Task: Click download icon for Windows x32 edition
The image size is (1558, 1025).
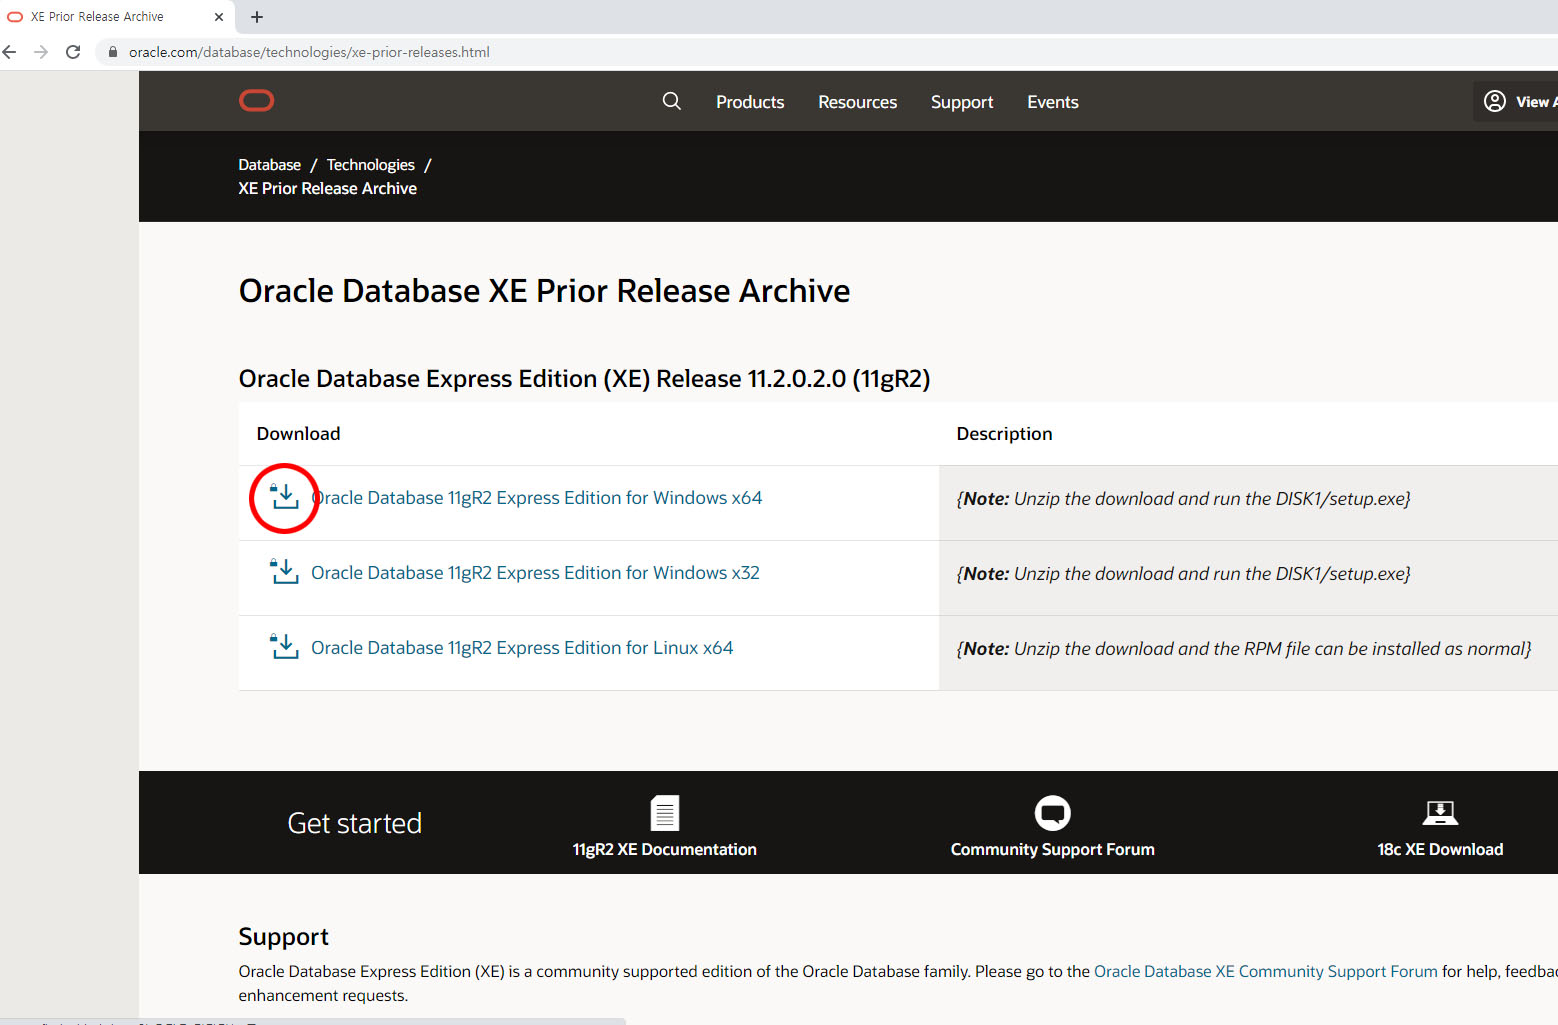Action: [285, 572]
